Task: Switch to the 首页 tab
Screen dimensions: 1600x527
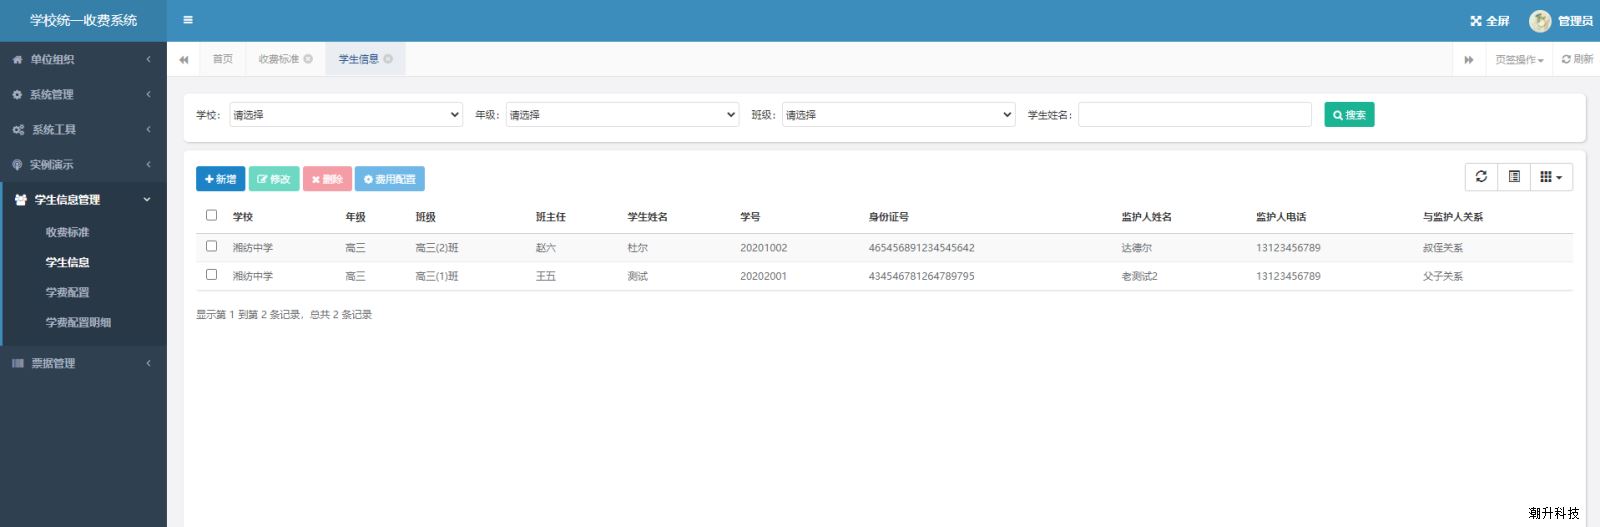Action: point(223,59)
